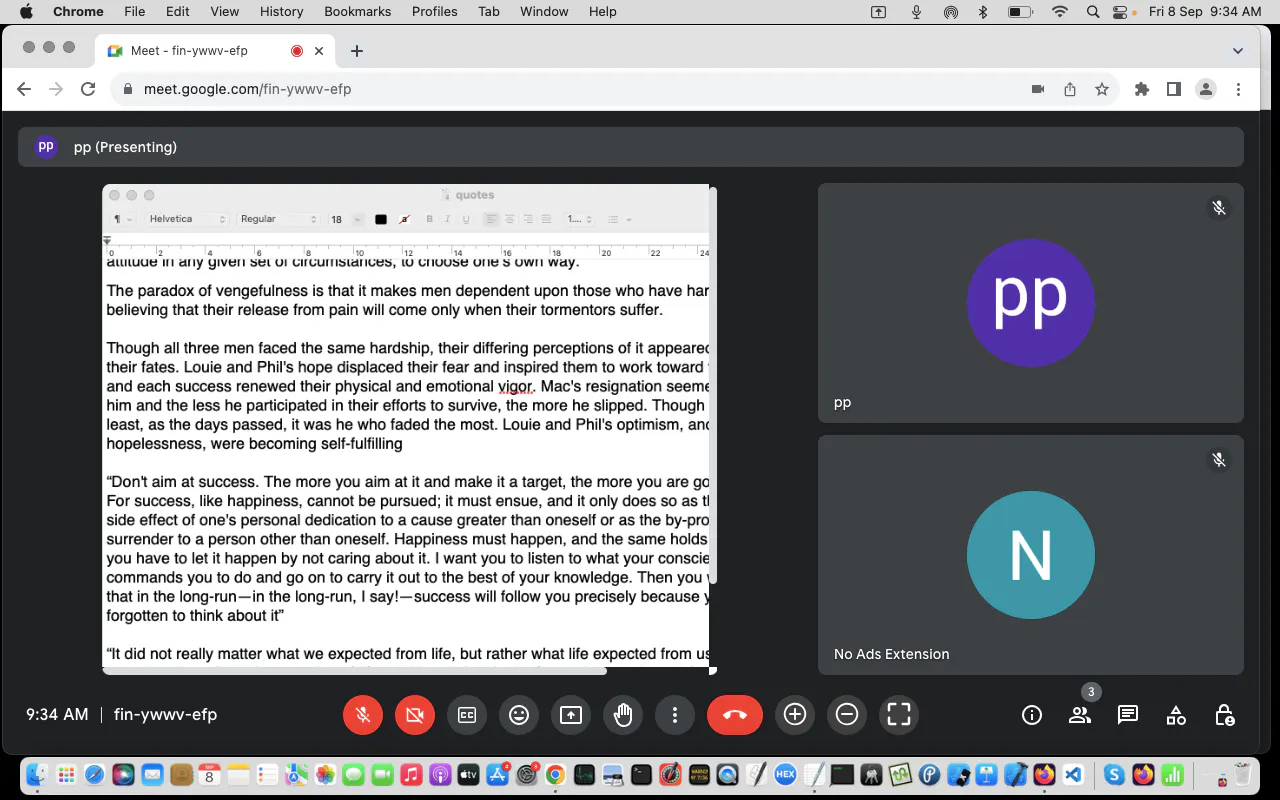
Task: Open macOS Control Center in menu bar
Action: pos(1121,11)
